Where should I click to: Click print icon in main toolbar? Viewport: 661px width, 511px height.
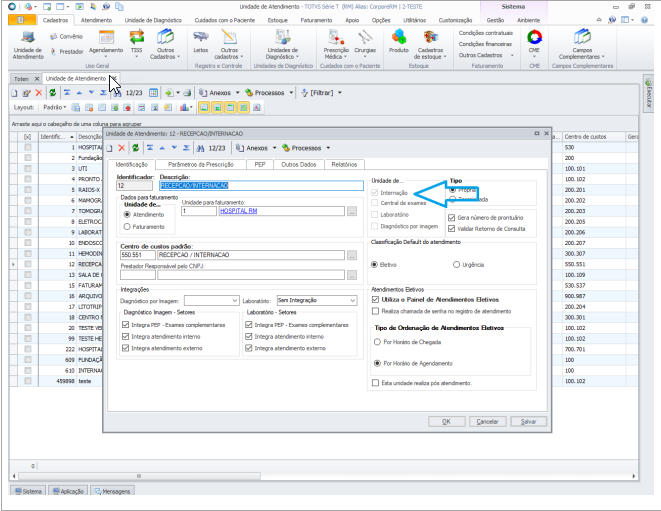click(187, 93)
